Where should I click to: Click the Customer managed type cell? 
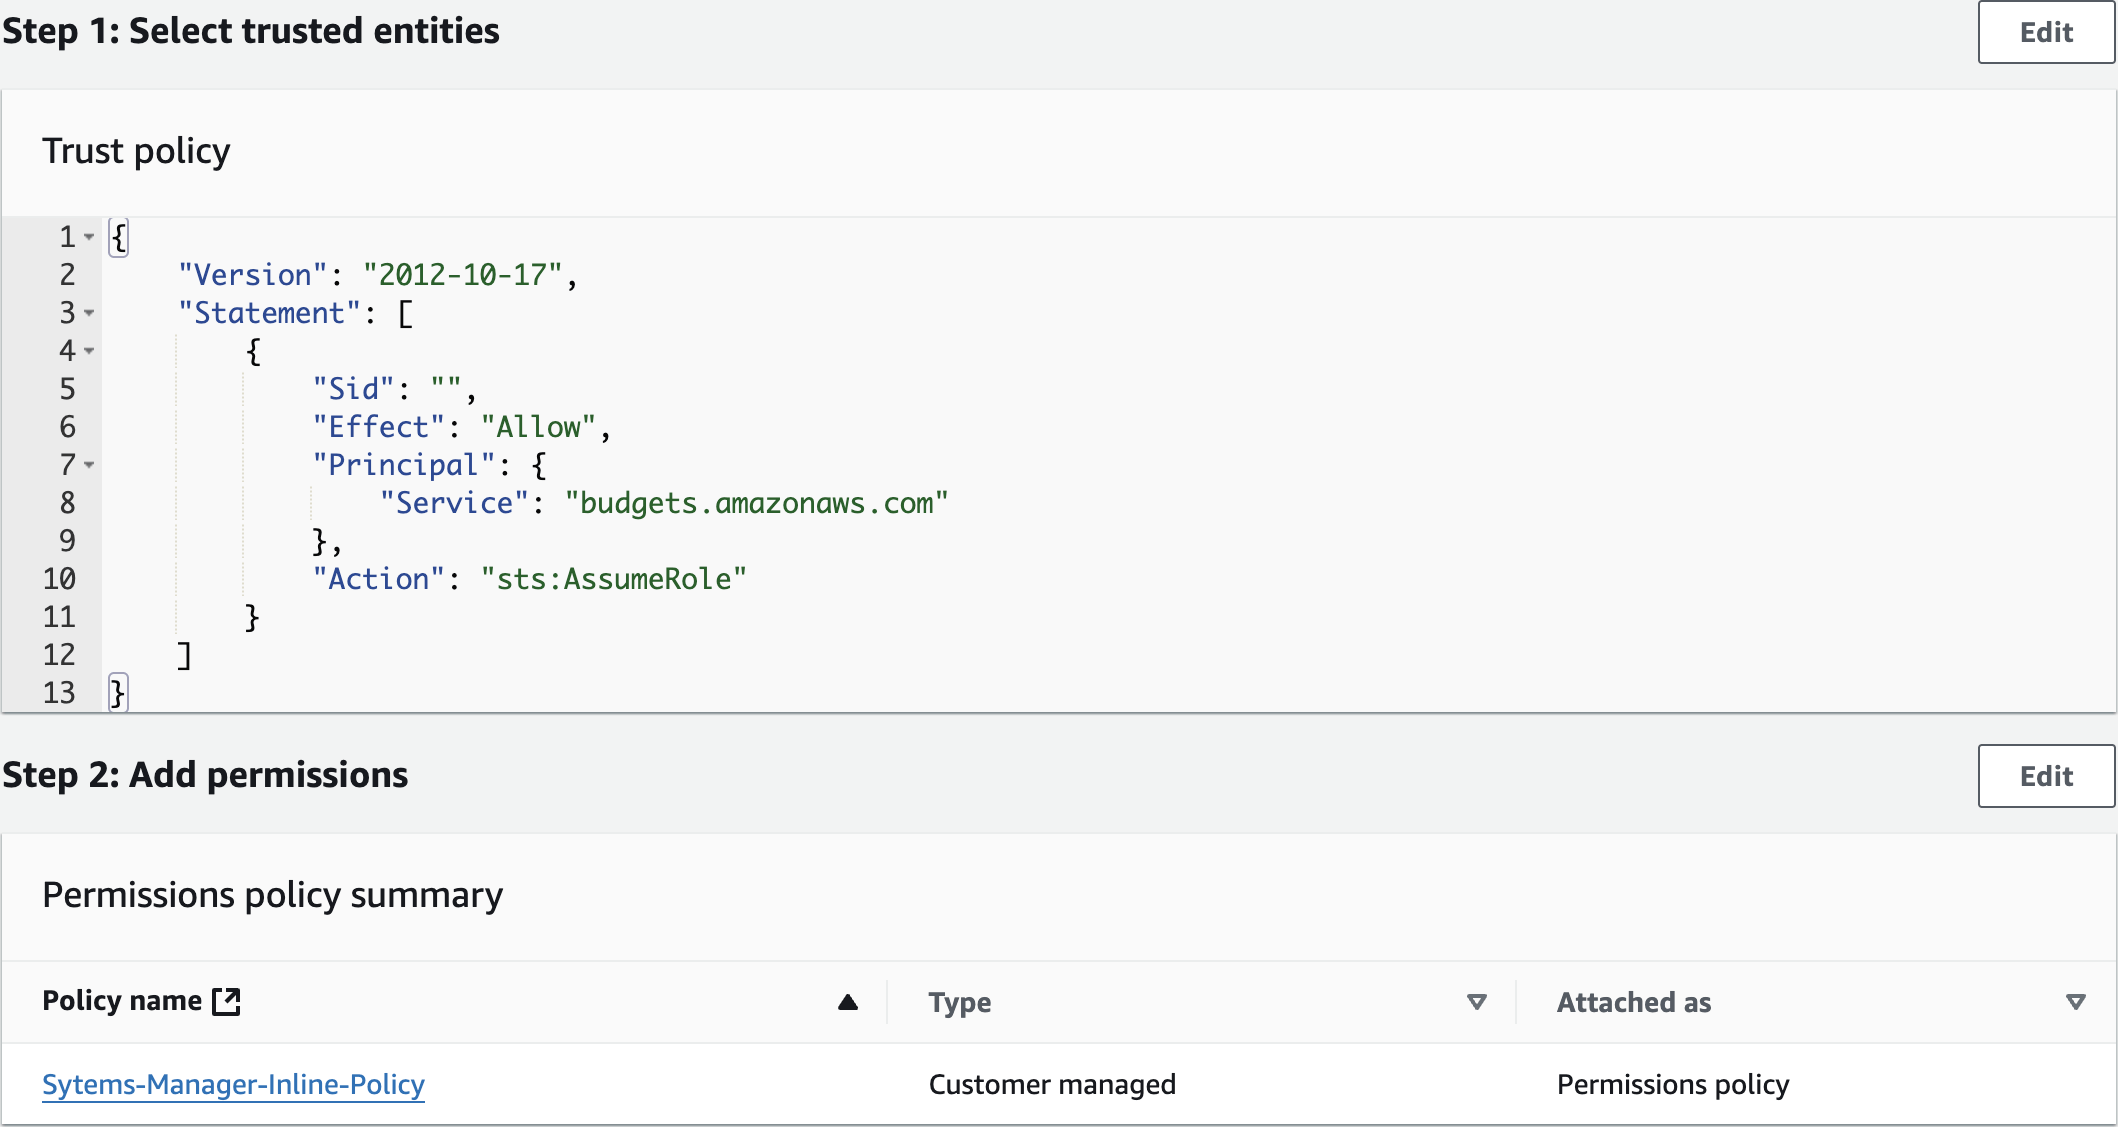1051,1084
